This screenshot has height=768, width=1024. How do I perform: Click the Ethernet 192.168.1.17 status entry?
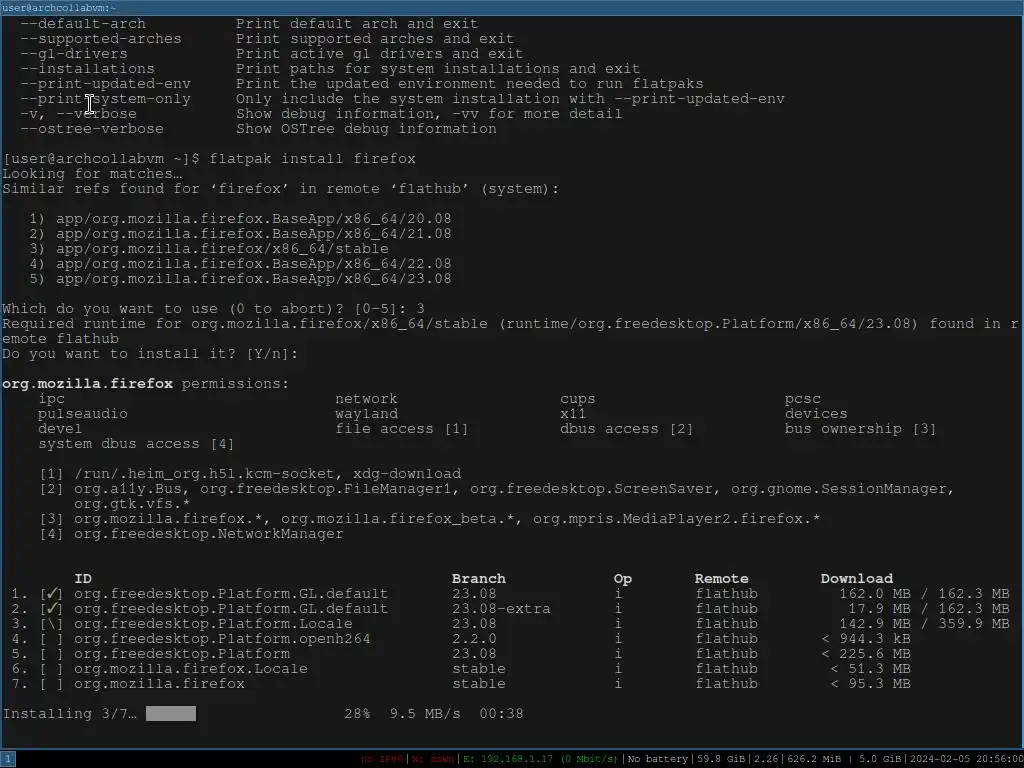pyautogui.click(x=541, y=759)
